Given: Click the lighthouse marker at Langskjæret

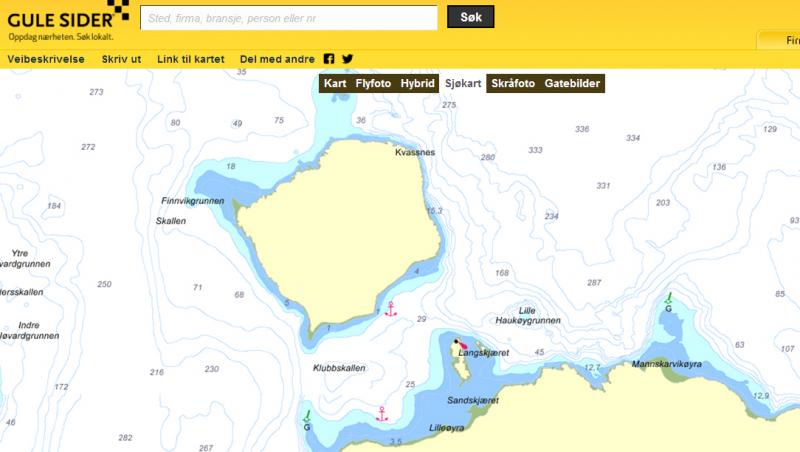Looking at the screenshot, I should pos(459,343).
